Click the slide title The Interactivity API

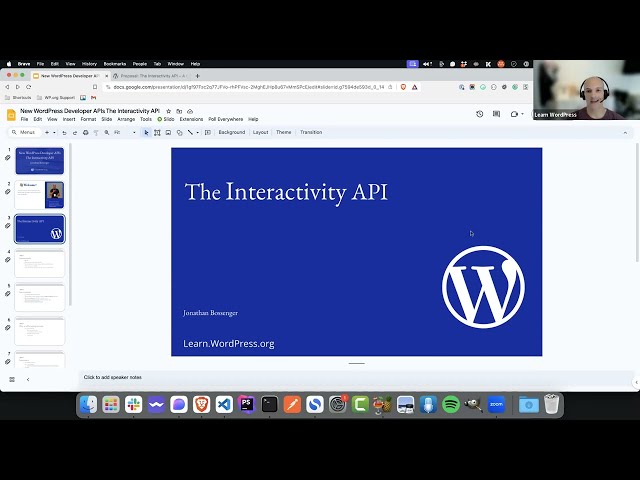click(286, 192)
